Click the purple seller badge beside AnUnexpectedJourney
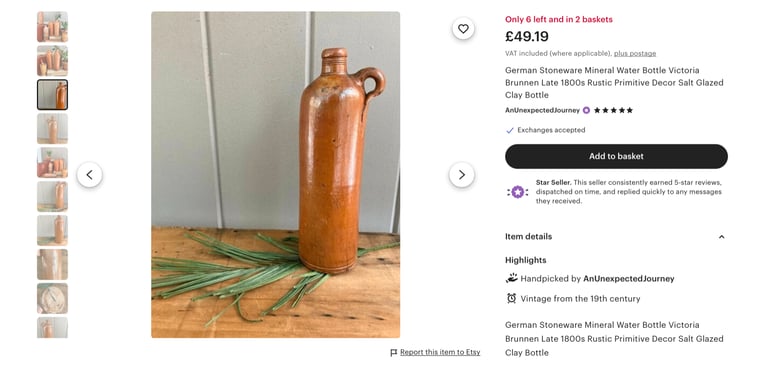 586,110
